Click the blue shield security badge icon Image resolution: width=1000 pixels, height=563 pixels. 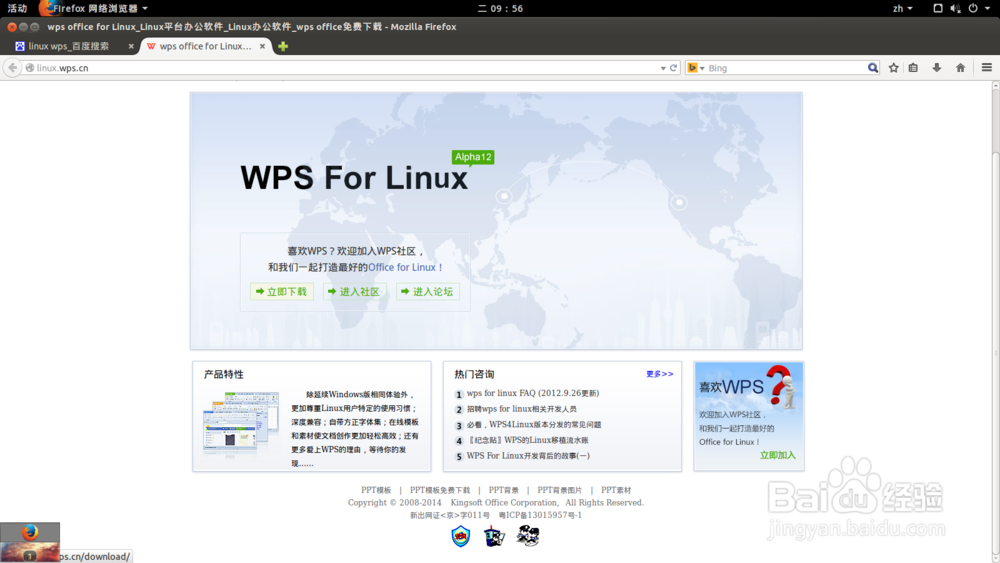(x=460, y=536)
